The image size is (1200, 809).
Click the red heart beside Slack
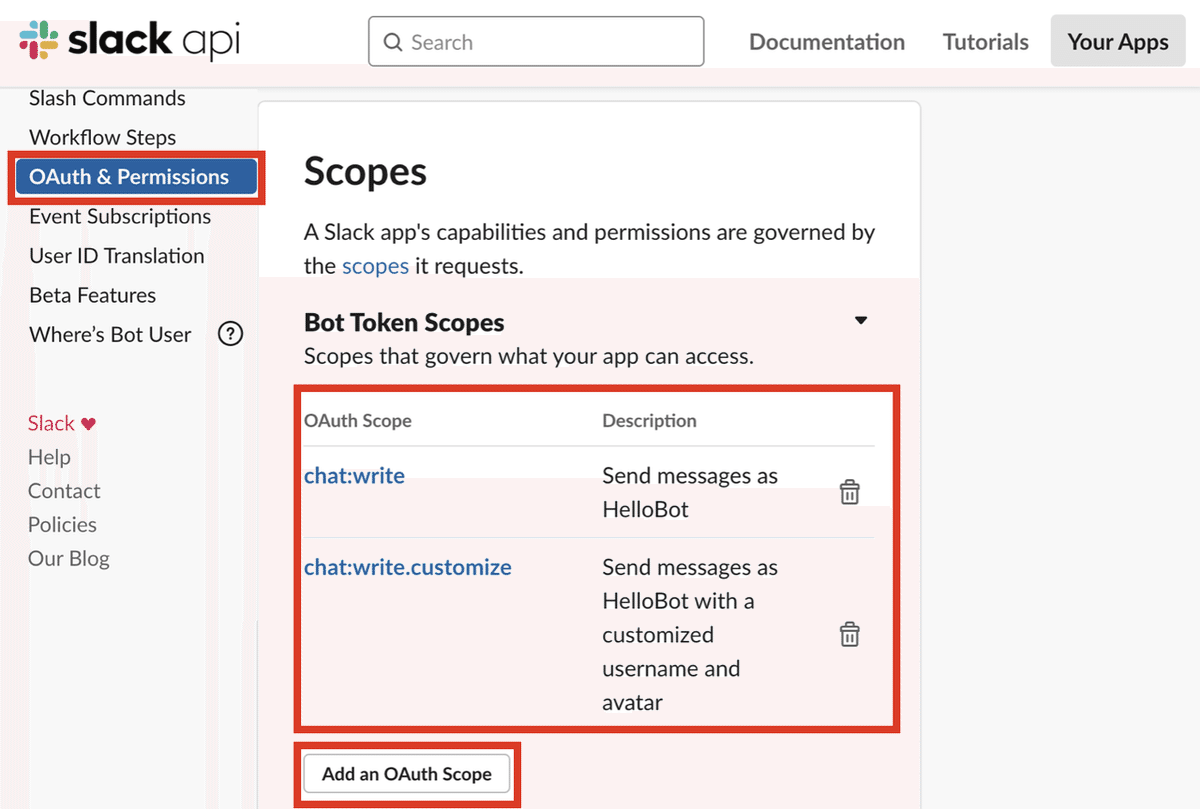[88, 423]
